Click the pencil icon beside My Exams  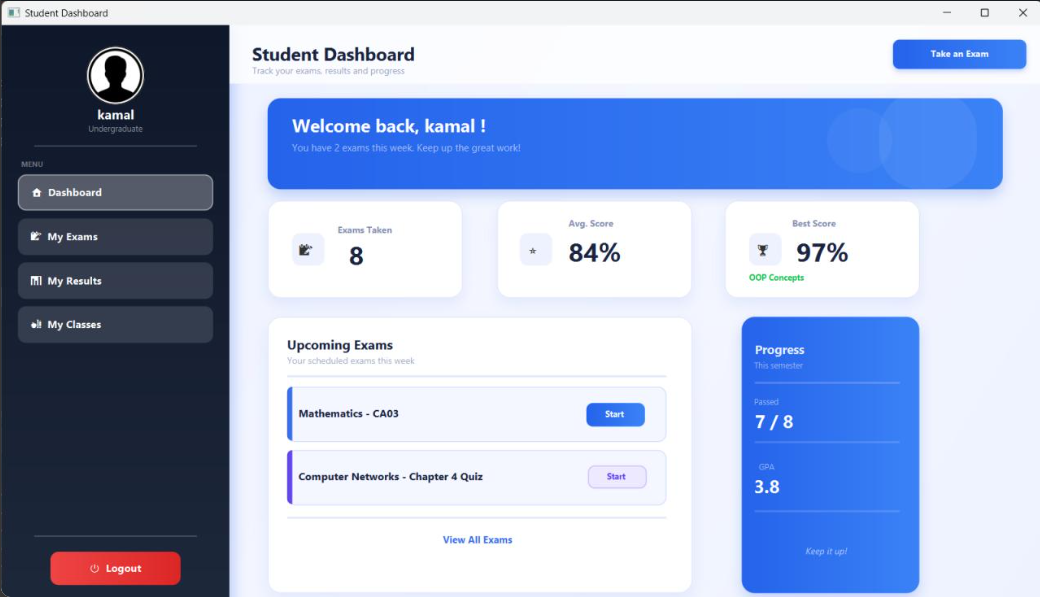(x=36, y=236)
